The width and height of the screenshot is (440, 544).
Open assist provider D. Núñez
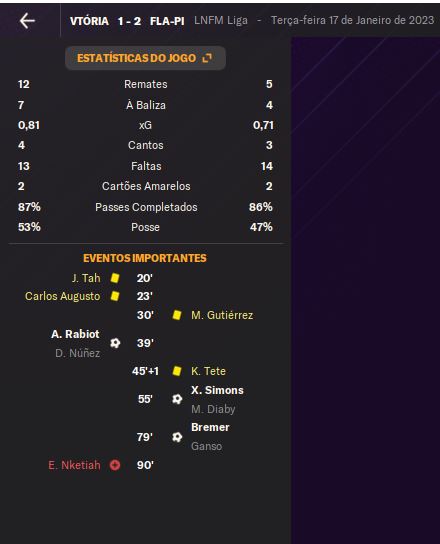78,353
